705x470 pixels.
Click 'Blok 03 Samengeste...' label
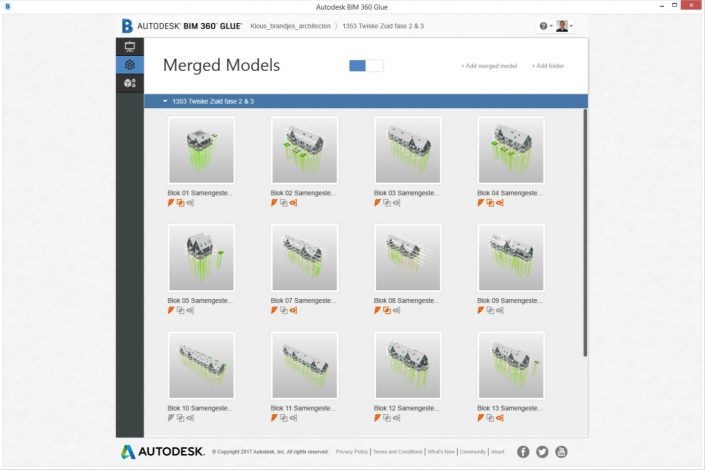tap(406, 193)
